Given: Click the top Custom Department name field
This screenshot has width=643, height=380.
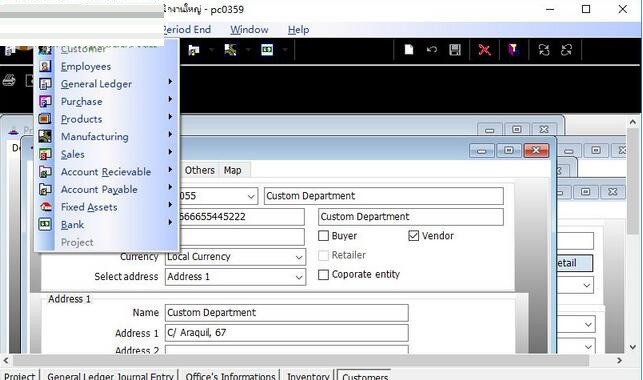Looking at the screenshot, I should (x=384, y=196).
